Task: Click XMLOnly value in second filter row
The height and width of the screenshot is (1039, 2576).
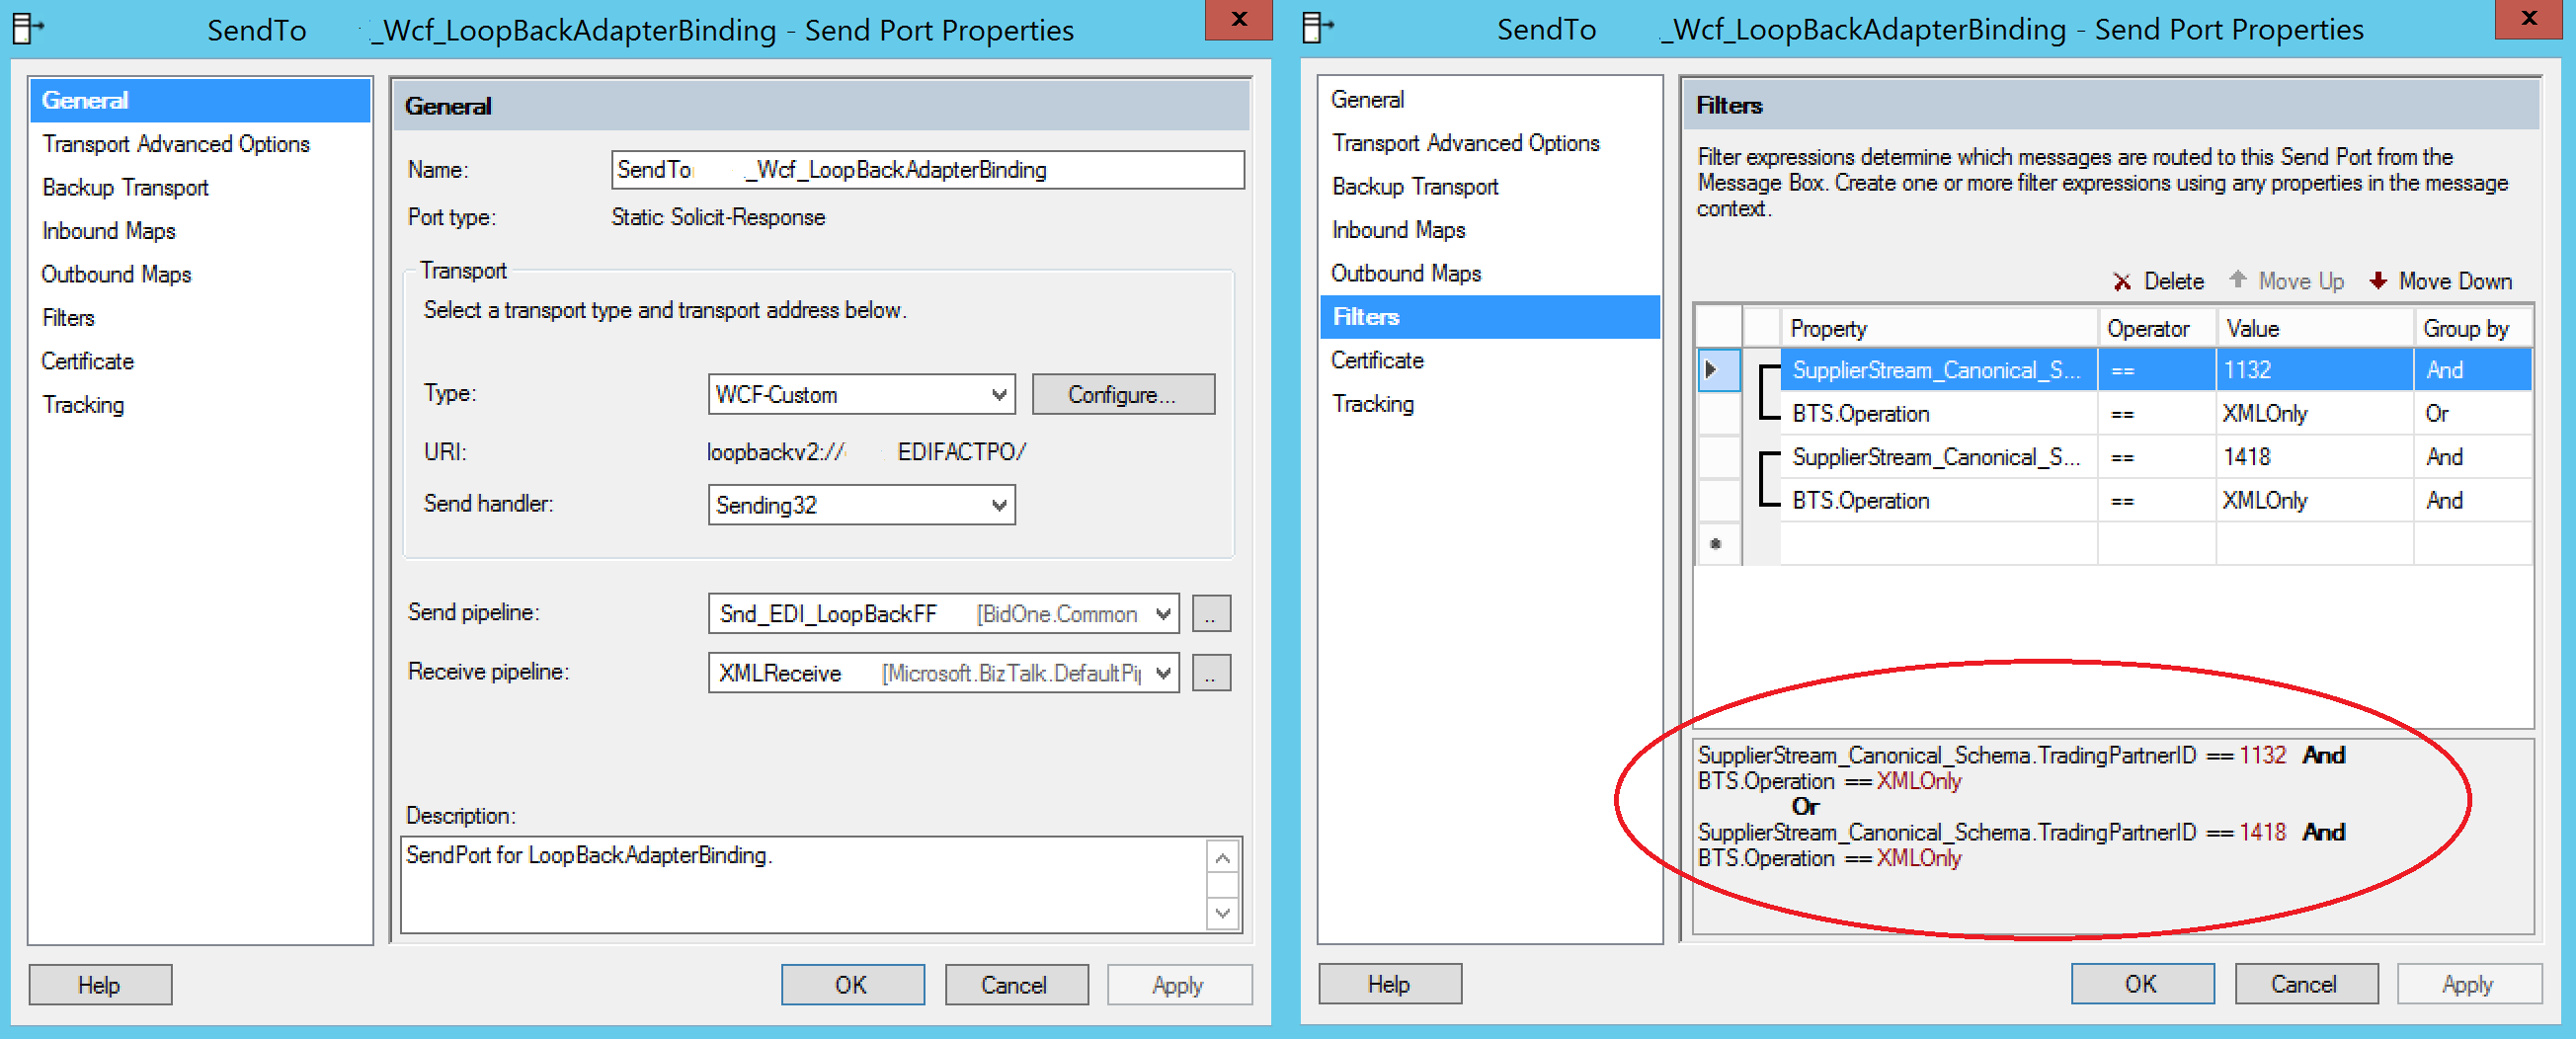Action: tap(2315, 414)
